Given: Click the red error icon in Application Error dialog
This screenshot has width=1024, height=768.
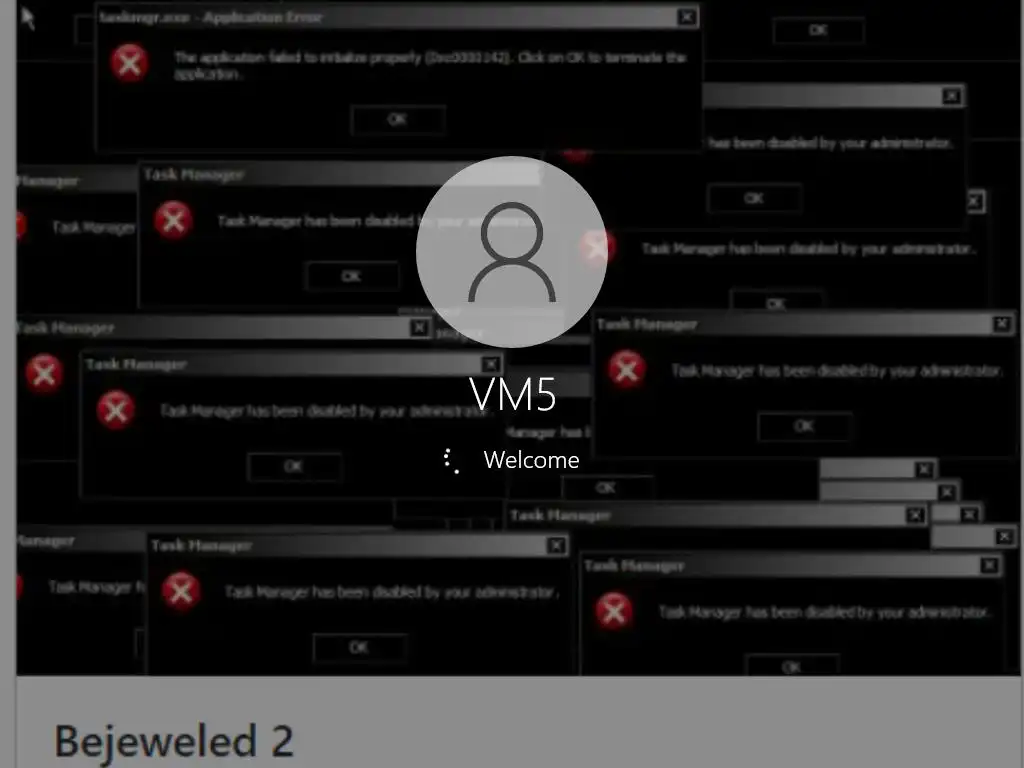Looking at the screenshot, I should 129,63.
